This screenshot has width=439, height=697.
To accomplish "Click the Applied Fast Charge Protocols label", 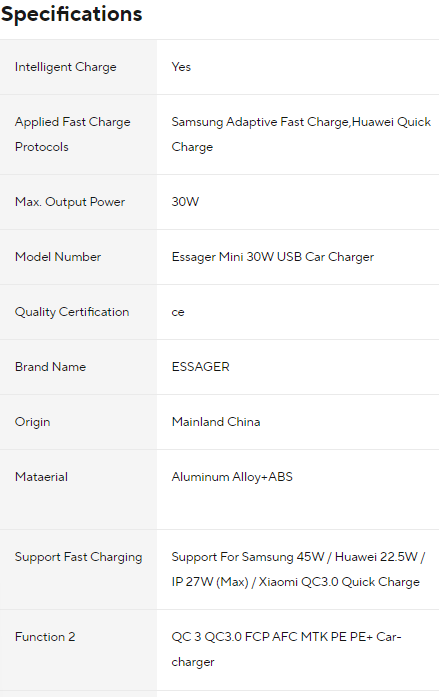I will pyautogui.click(x=72, y=134).
